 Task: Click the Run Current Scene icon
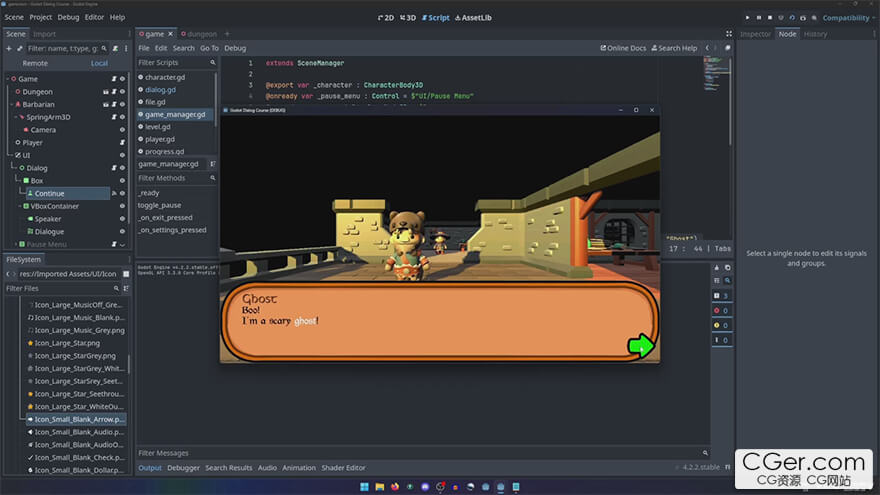[x=792, y=18]
